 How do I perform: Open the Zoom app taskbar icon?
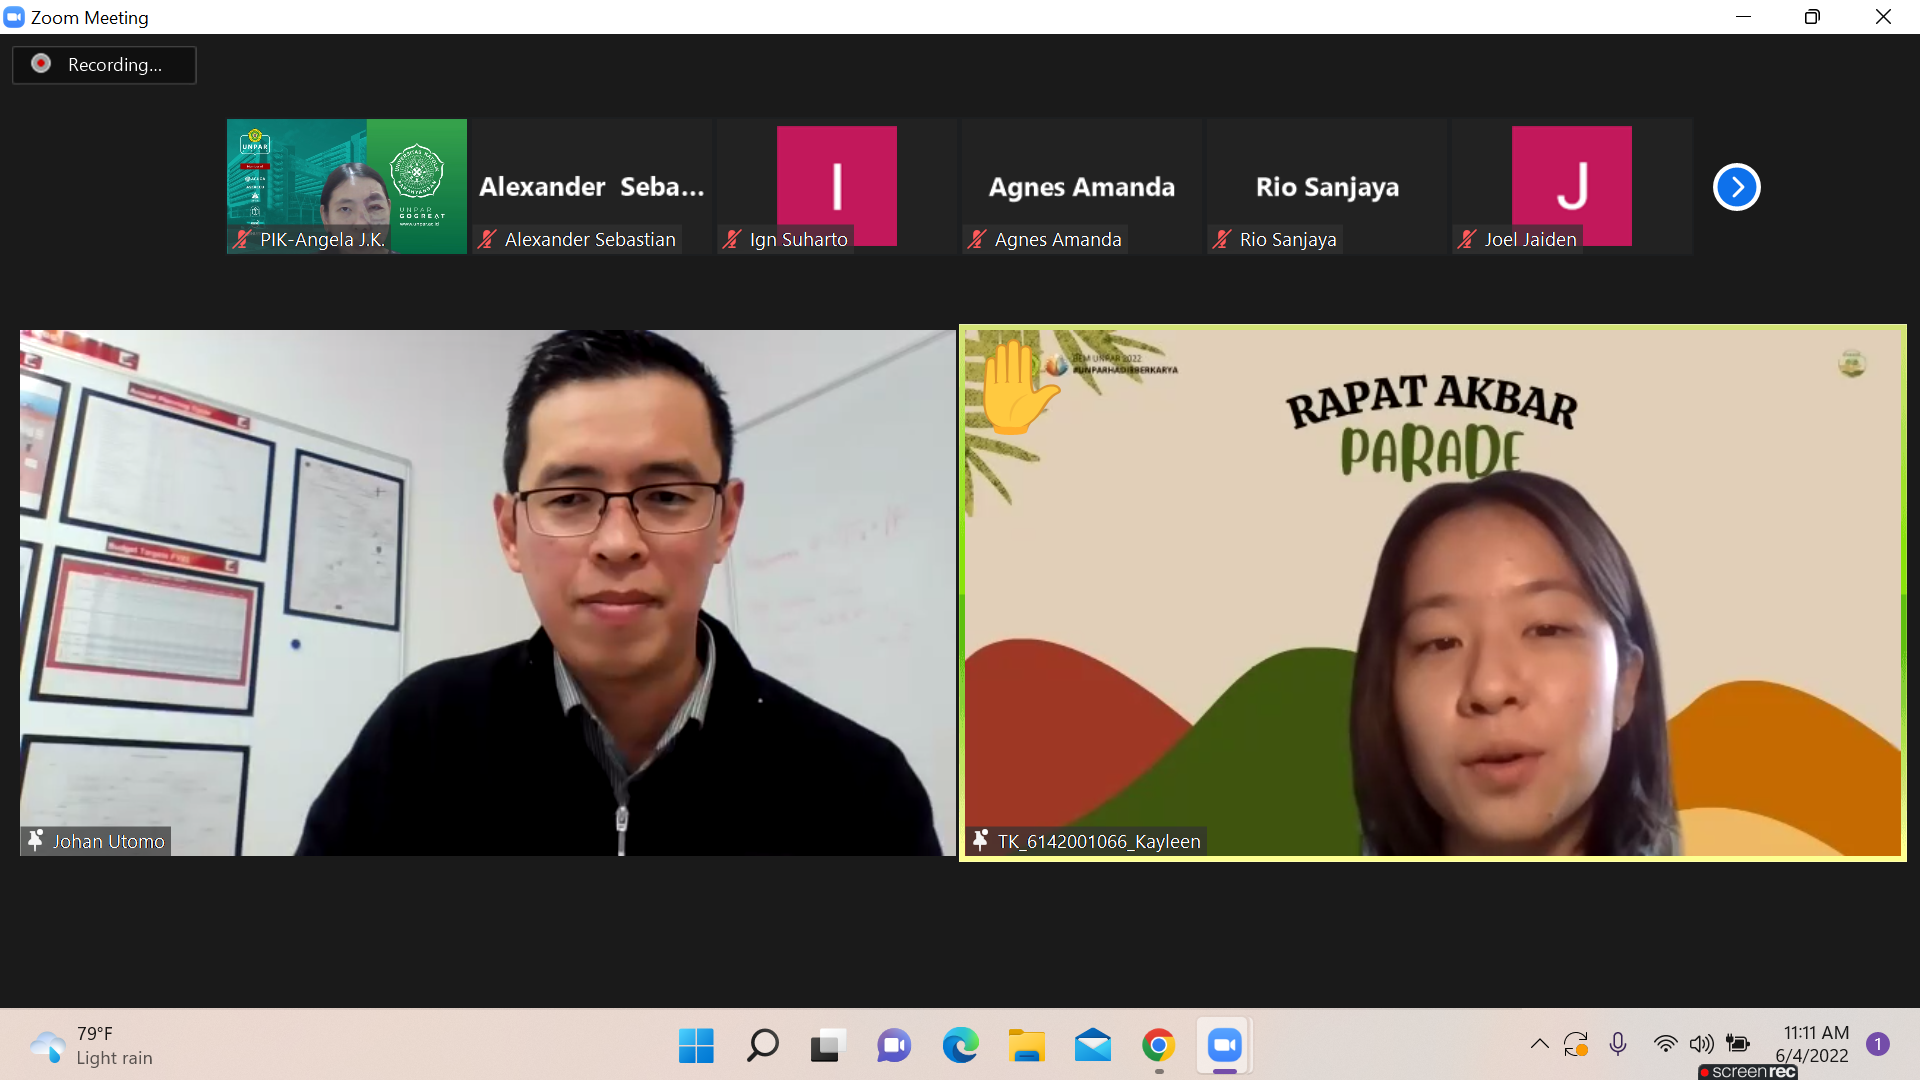point(1224,1046)
